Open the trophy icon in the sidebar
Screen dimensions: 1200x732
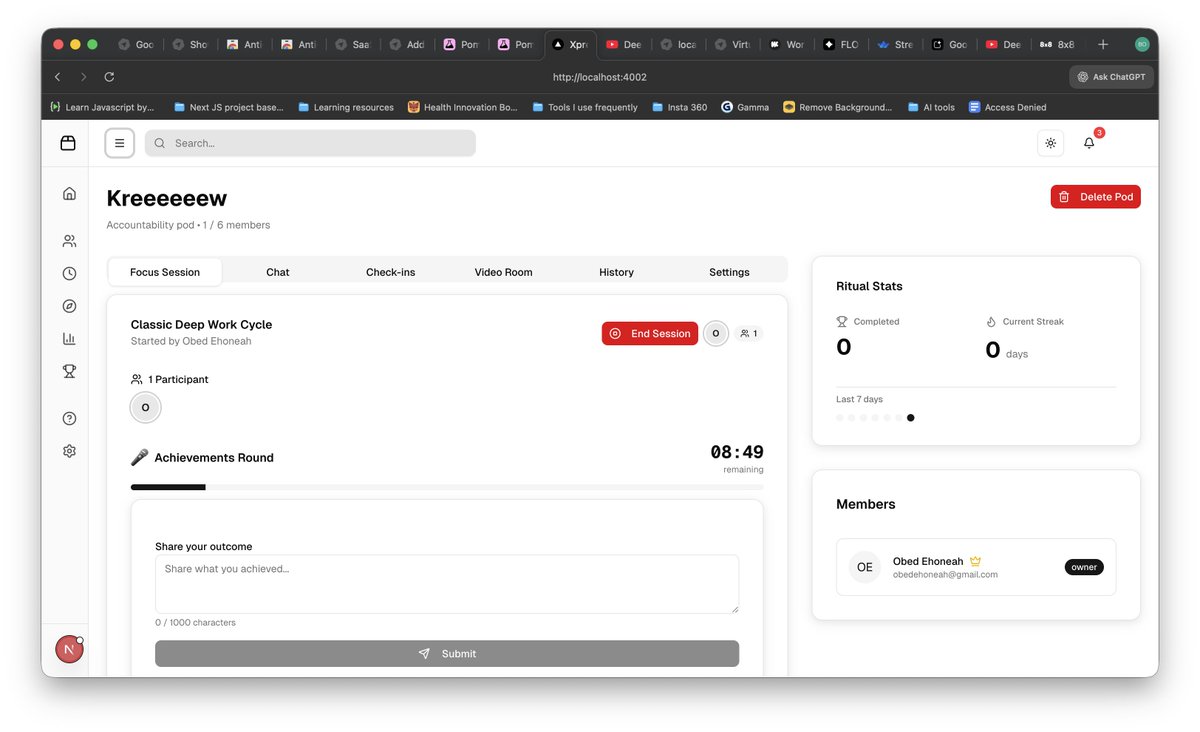pyautogui.click(x=69, y=371)
